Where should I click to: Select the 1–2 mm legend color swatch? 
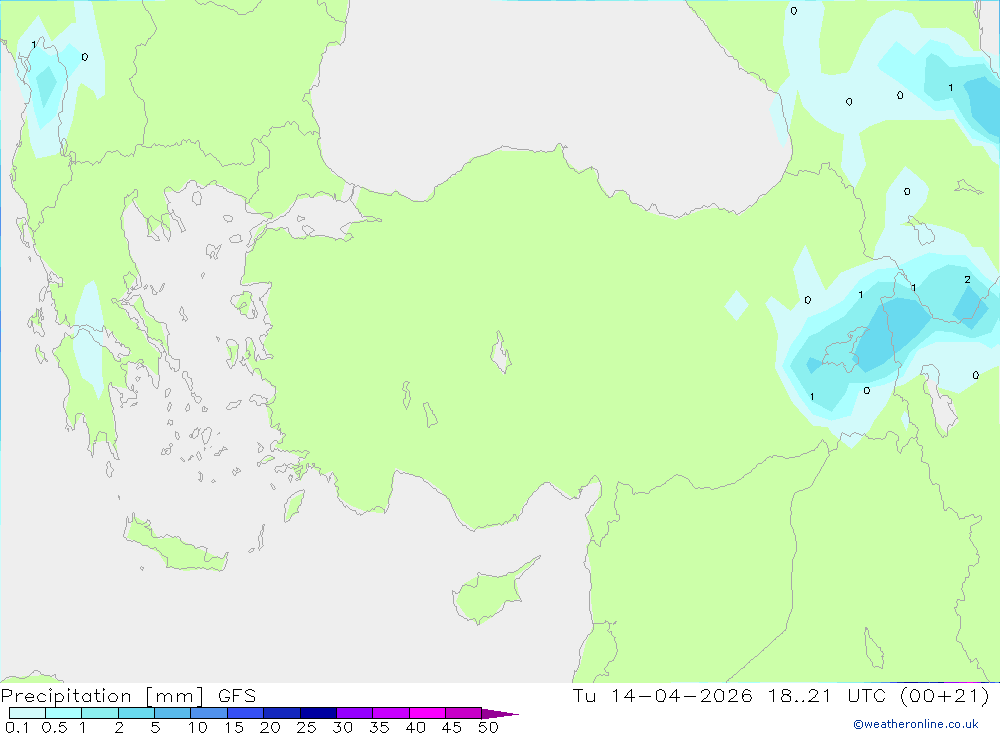100,713
